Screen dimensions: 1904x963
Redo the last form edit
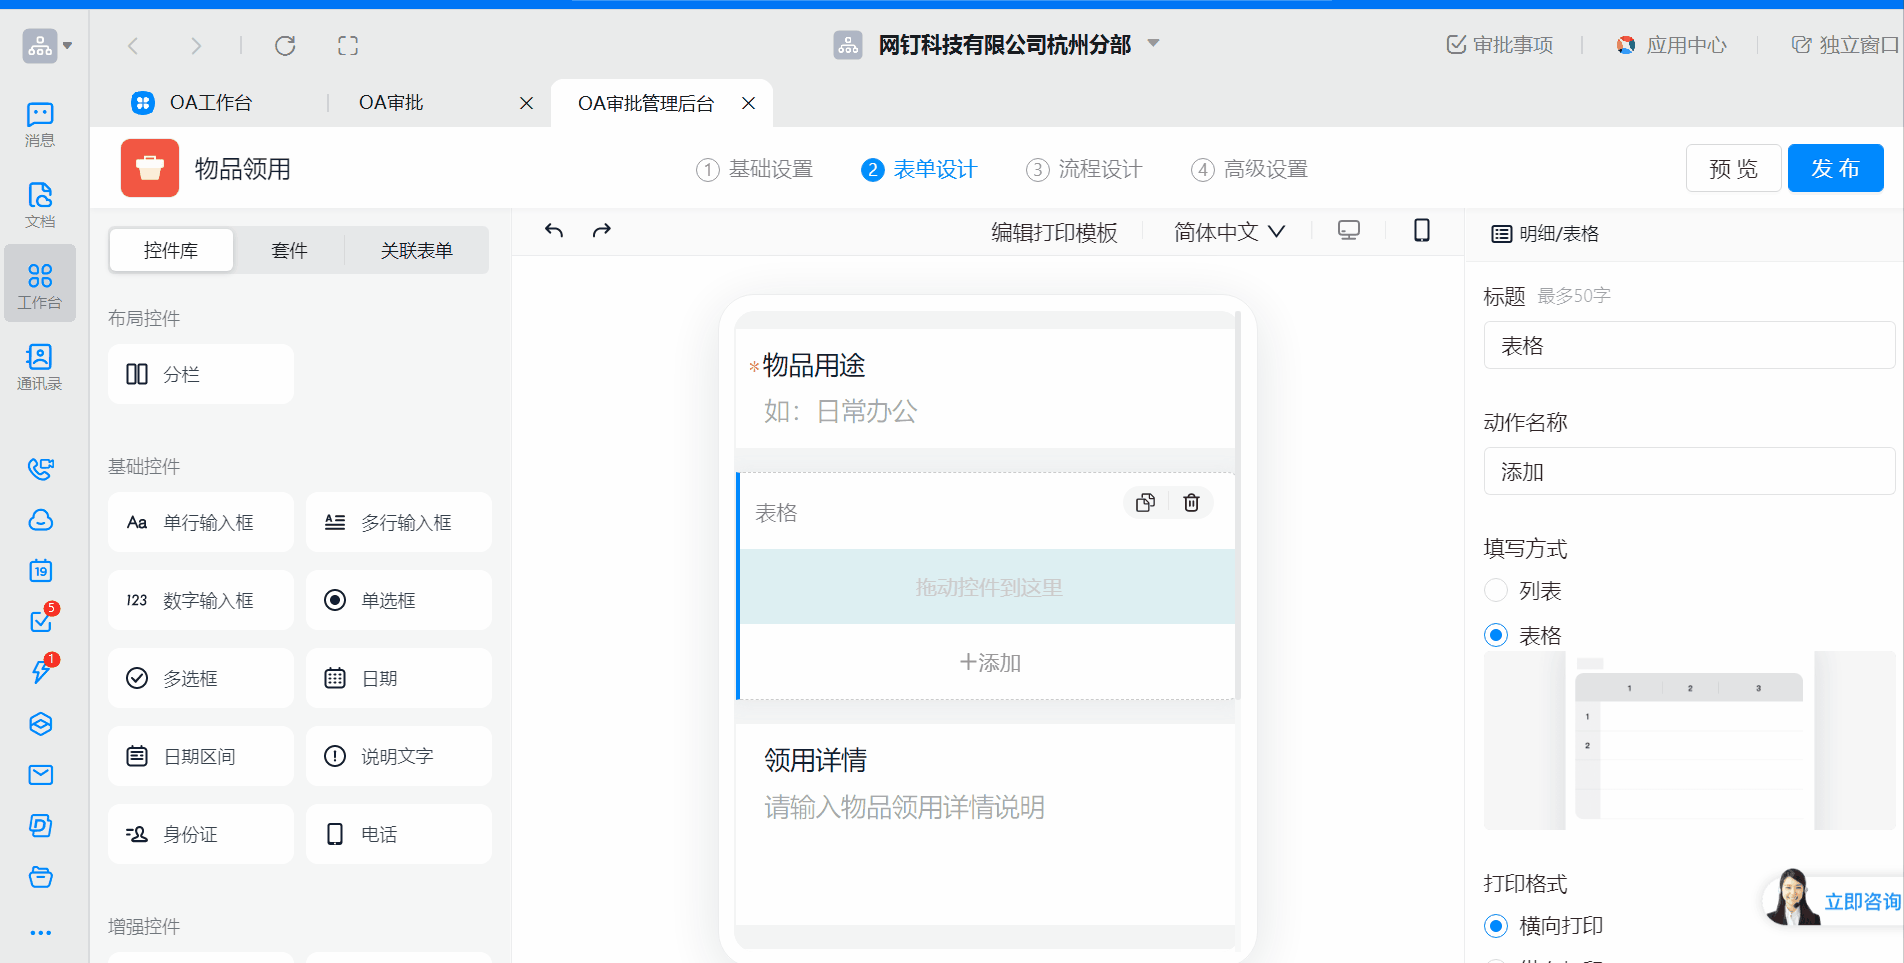602,231
